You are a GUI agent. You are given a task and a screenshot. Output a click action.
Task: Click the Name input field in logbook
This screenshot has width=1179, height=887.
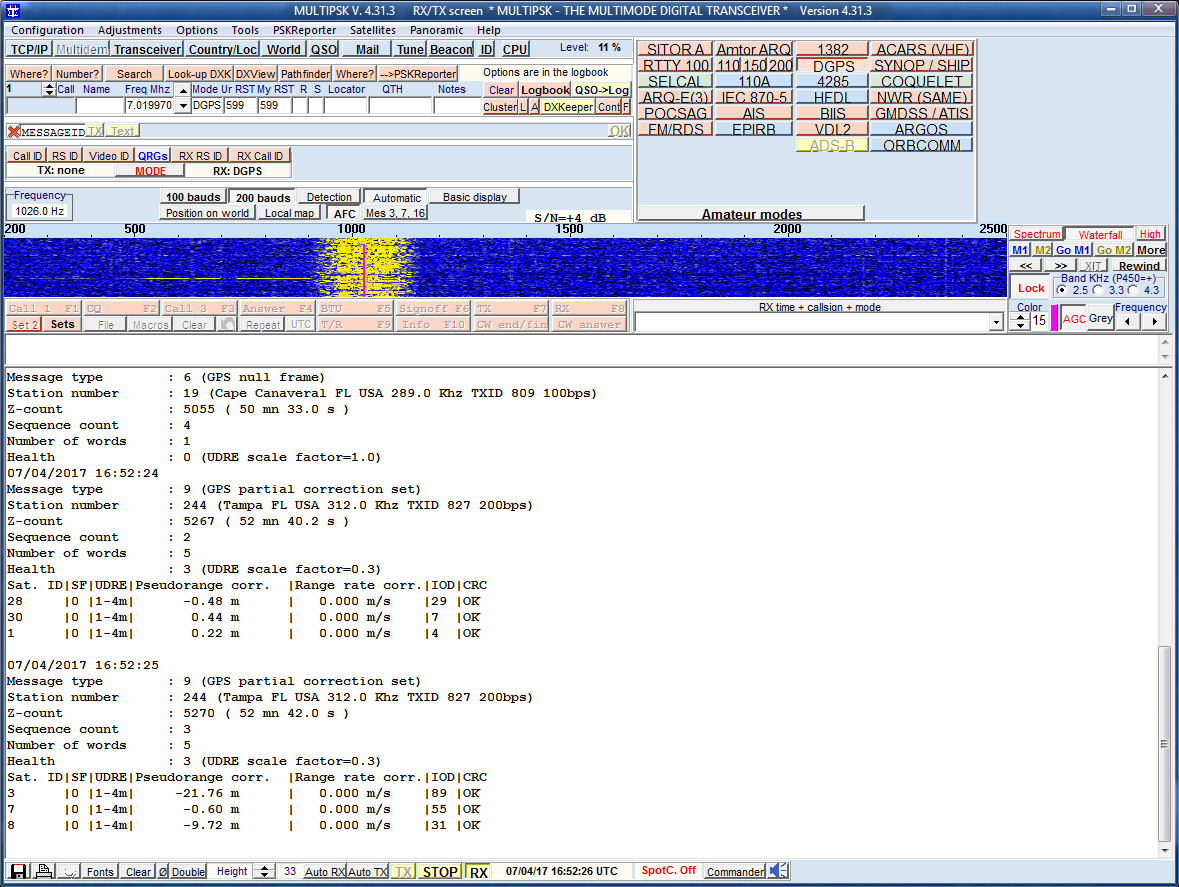[x=101, y=106]
